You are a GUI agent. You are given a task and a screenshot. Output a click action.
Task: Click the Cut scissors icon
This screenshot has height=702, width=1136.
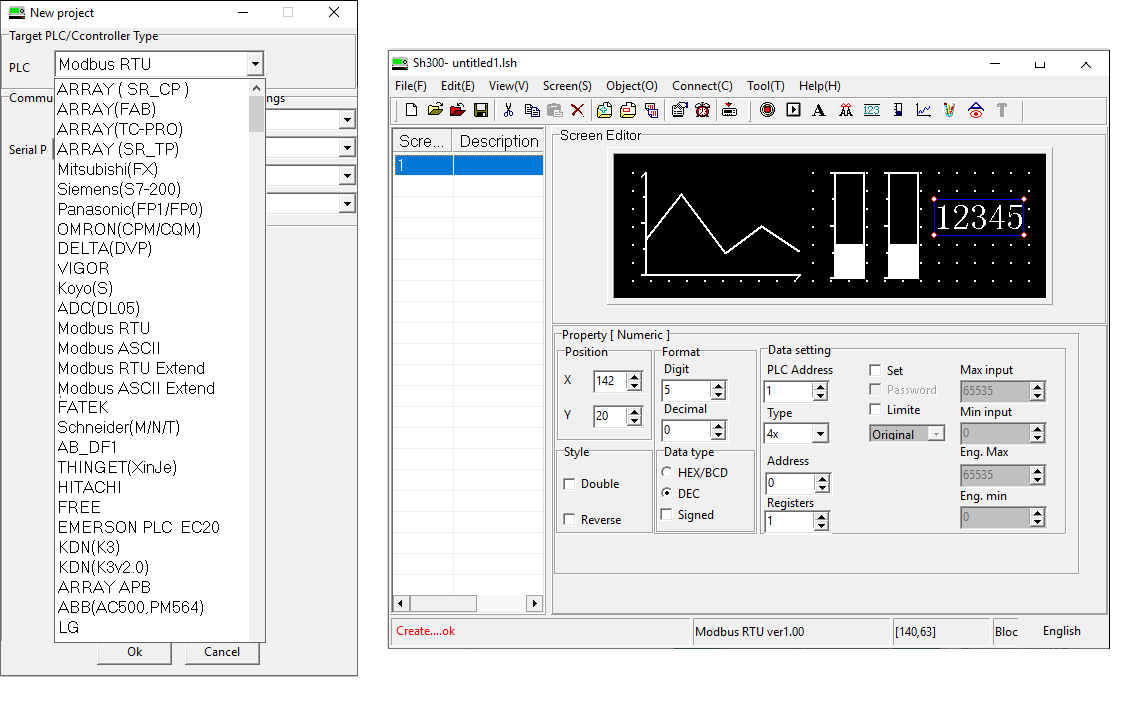coord(508,110)
